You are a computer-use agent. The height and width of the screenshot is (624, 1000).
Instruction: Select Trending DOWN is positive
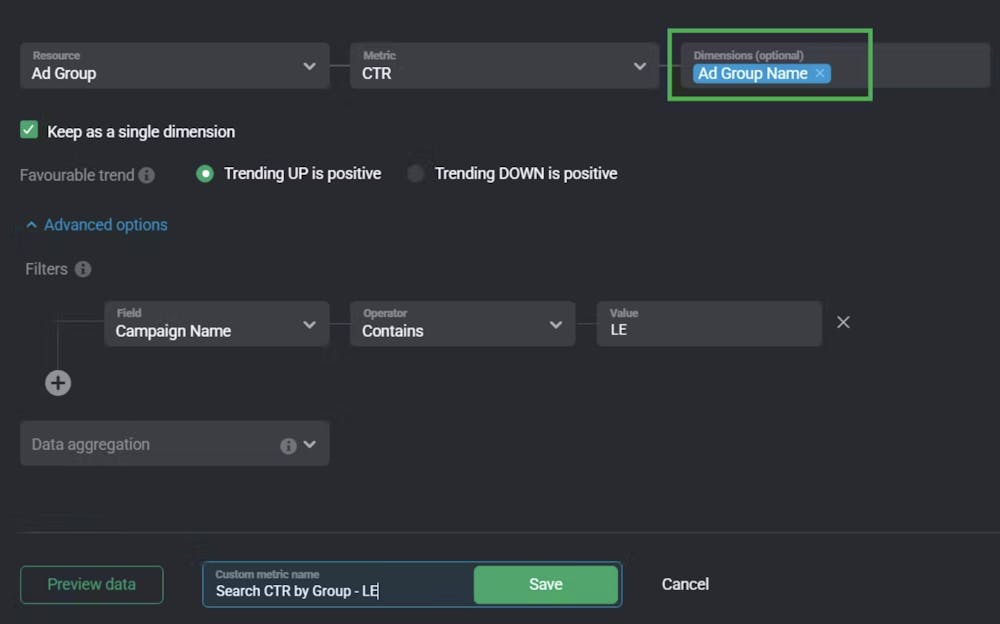[416, 173]
